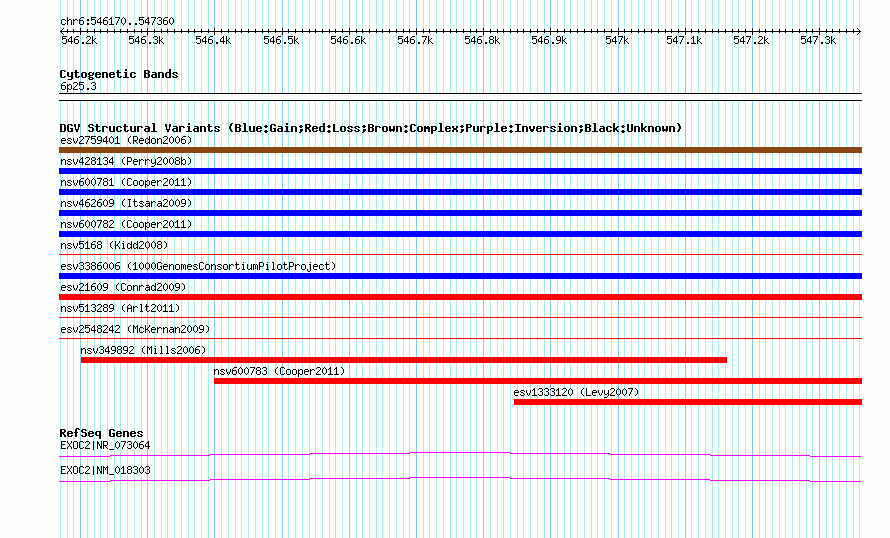Click the RefSeq Genes track title
890x538 pixels.
tap(101, 433)
